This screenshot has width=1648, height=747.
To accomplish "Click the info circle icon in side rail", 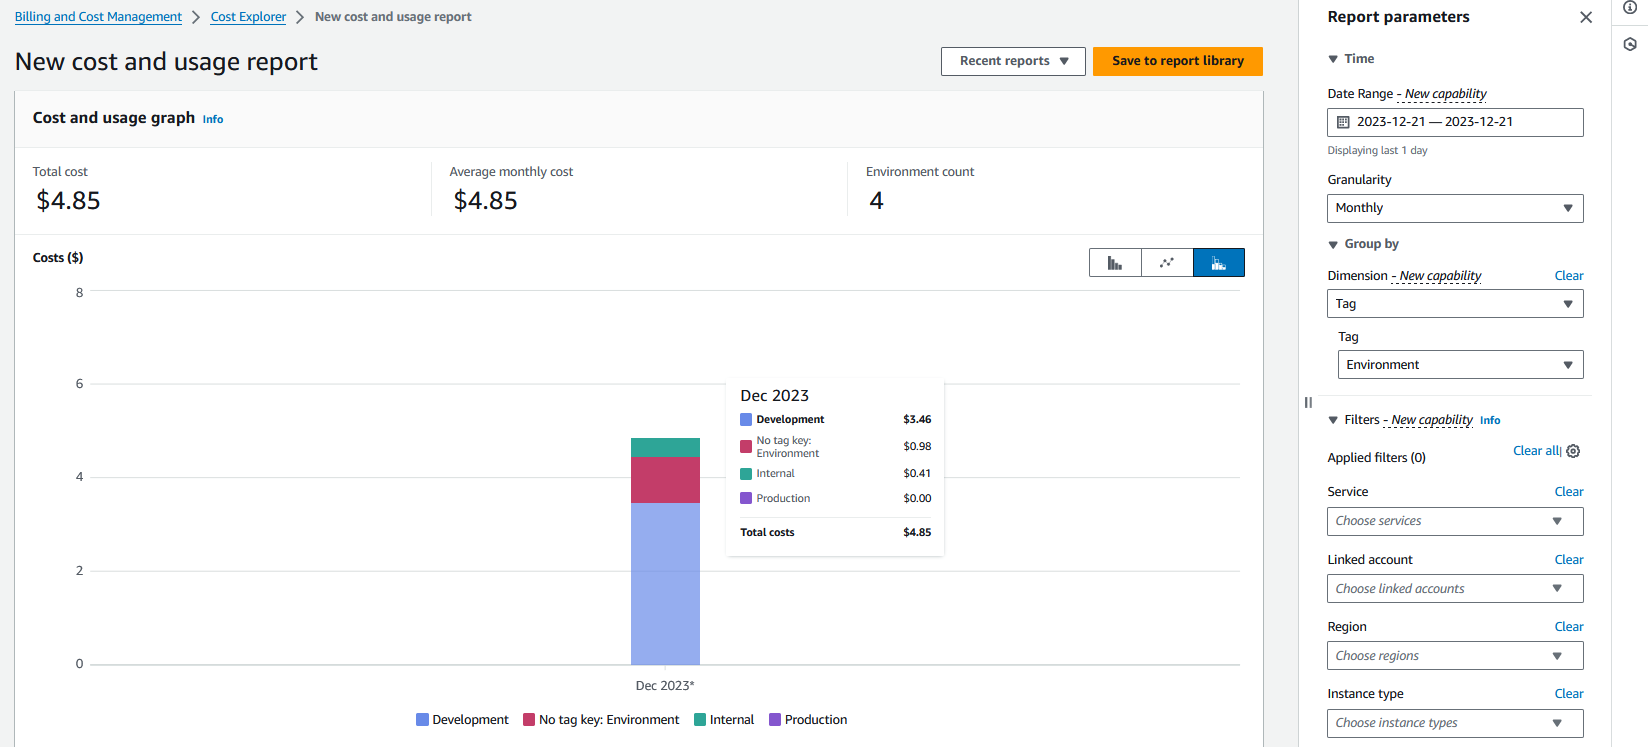I will [1630, 8].
